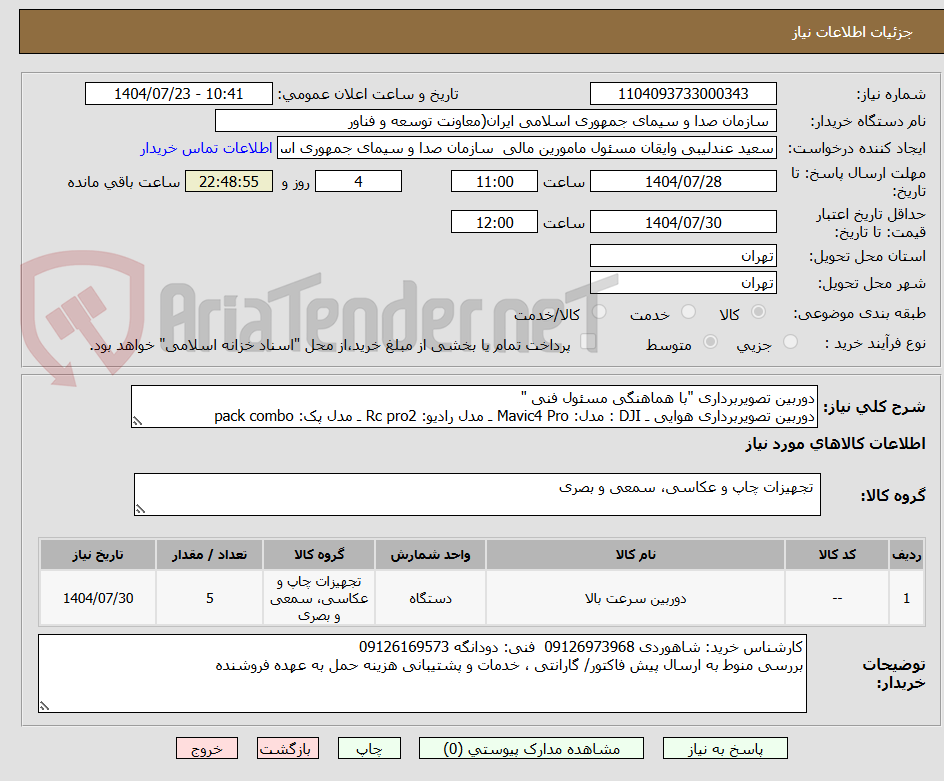The height and width of the screenshot is (781, 944).
Task: Click resize grip of توضیحات خریدار box
Action: click(42, 706)
